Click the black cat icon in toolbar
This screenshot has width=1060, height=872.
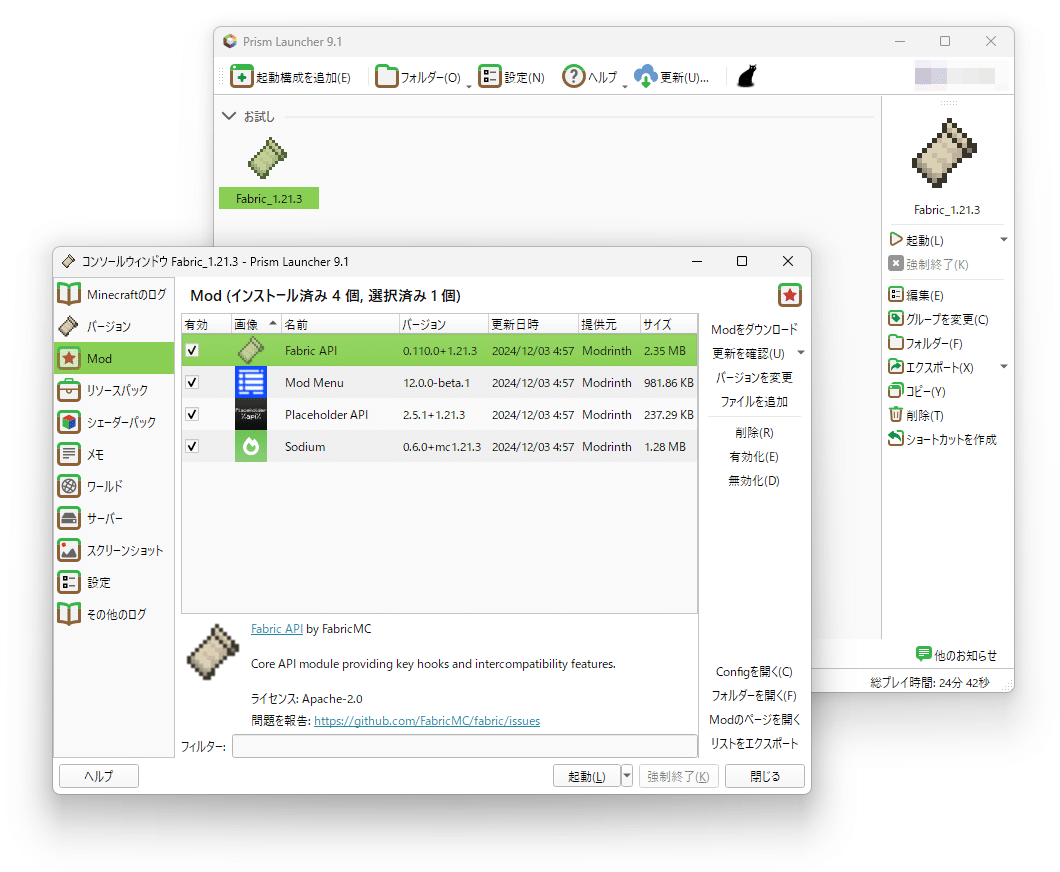[747, 76]
